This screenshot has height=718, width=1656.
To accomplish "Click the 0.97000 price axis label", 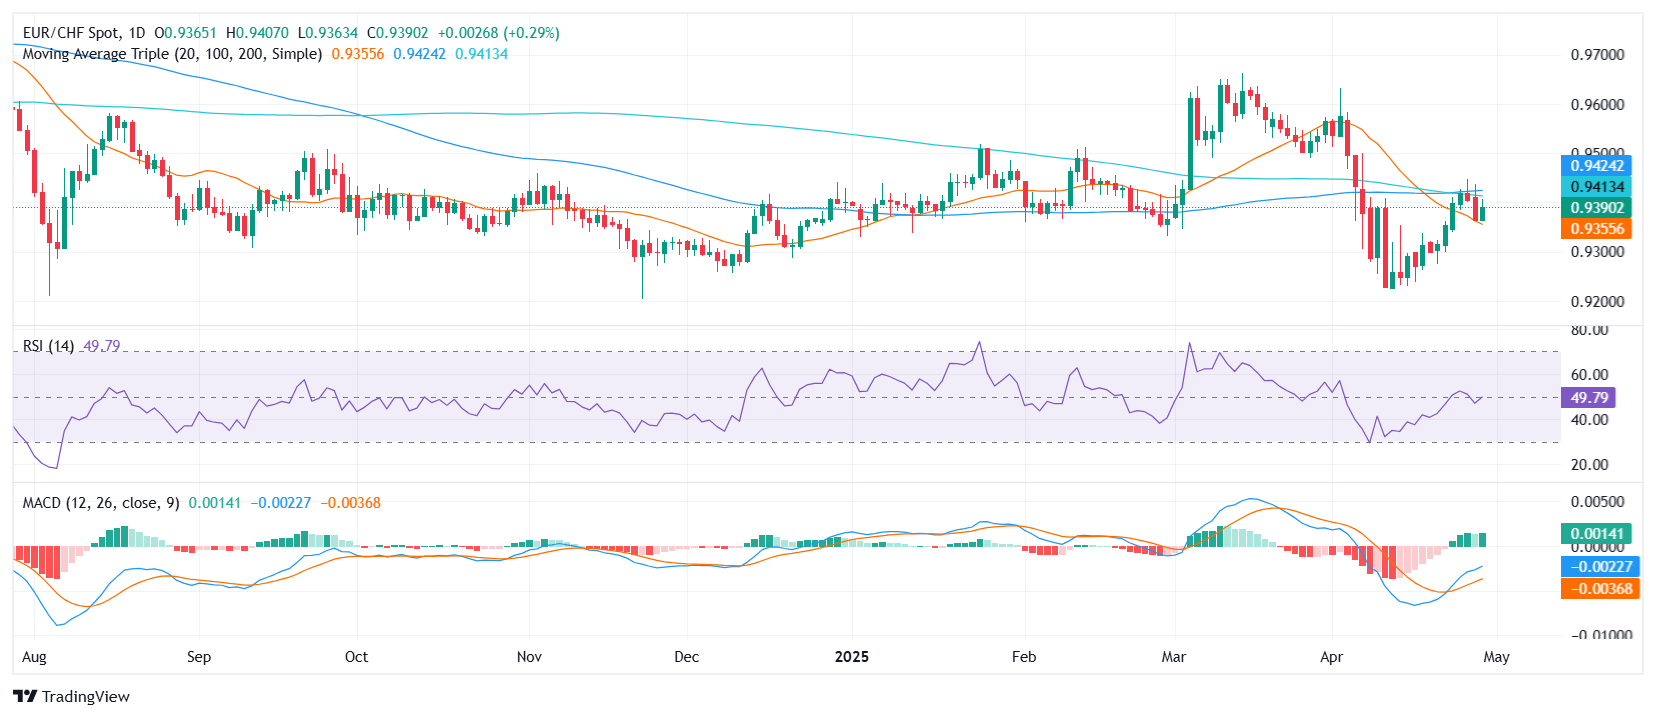I will pos(1597,55).
